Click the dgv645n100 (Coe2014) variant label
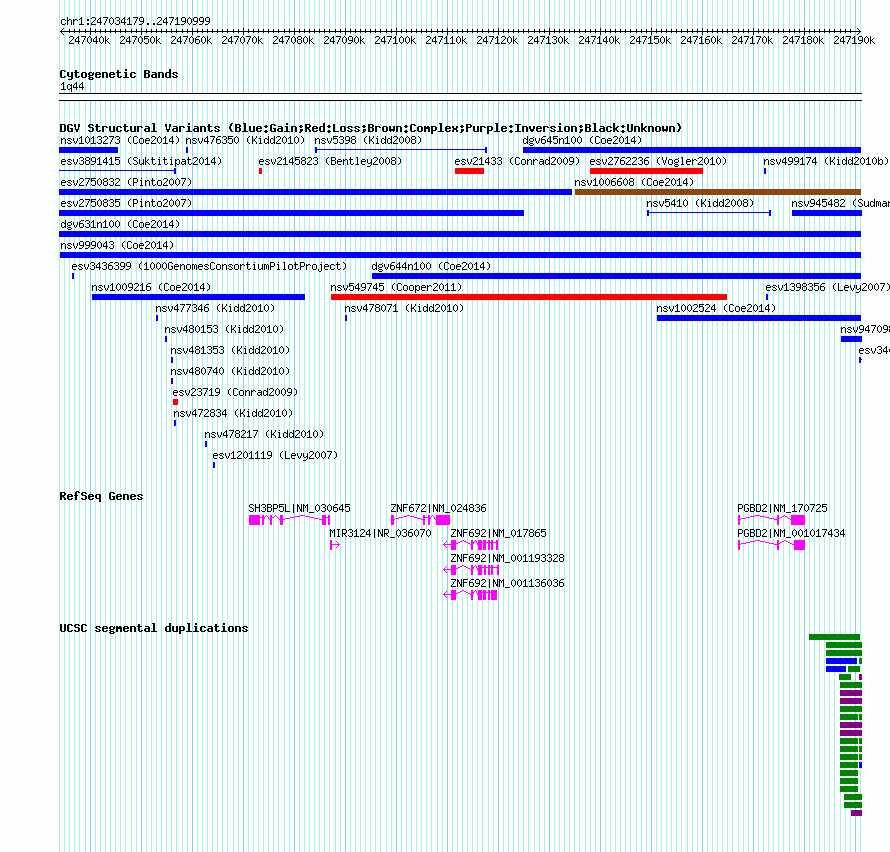Screen dimensions: 890x852 (x=582, y=140)
